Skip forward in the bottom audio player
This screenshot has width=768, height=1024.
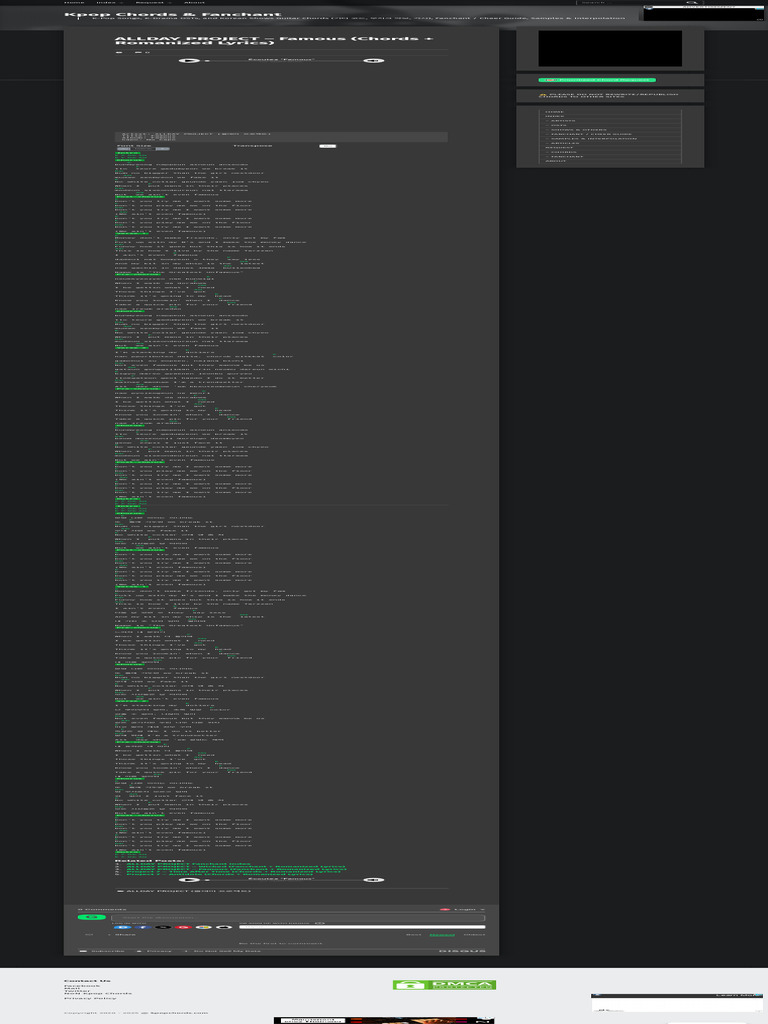click(374, 880)
